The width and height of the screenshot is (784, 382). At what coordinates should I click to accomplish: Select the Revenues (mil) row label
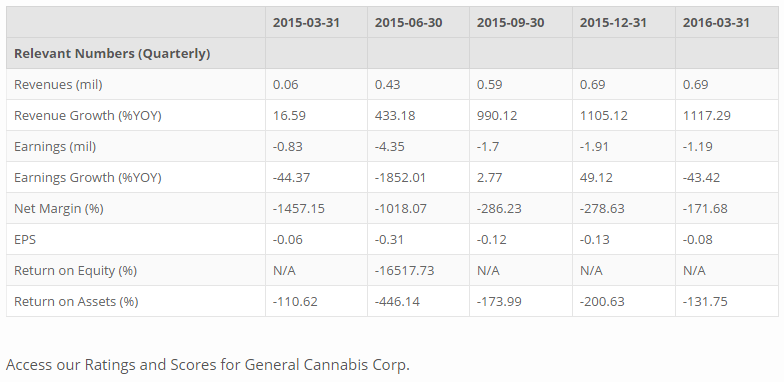point(58,84)
